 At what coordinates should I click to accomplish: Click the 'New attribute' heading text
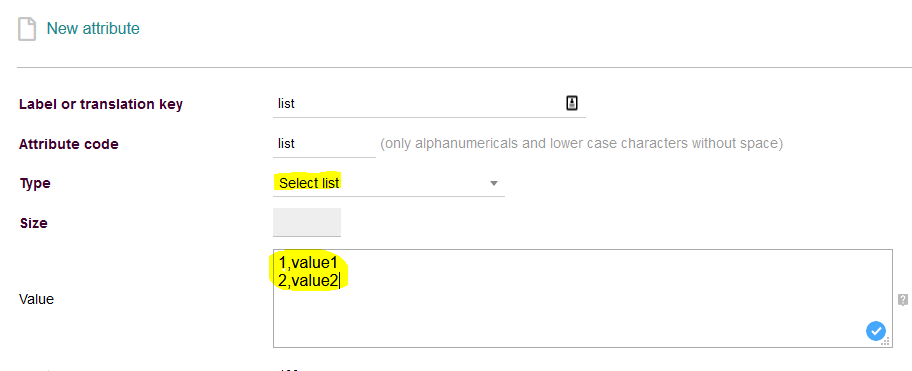pos(93,28)
